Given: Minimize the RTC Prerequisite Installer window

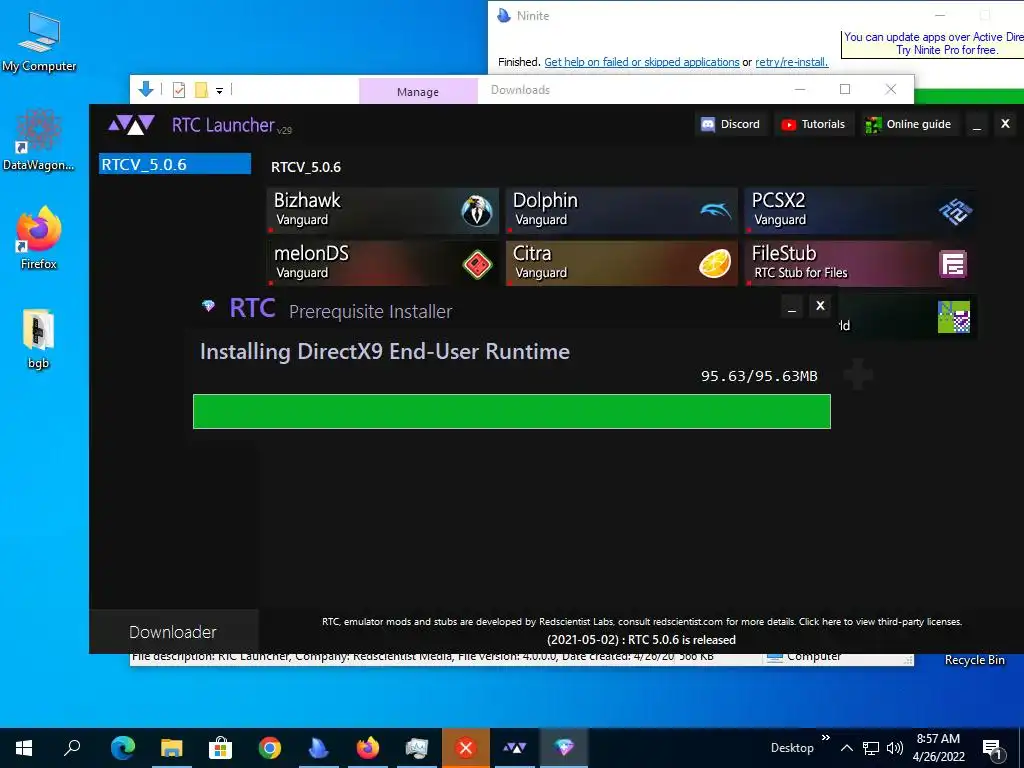Looking at the screenshot, I should tap(792, 306).
